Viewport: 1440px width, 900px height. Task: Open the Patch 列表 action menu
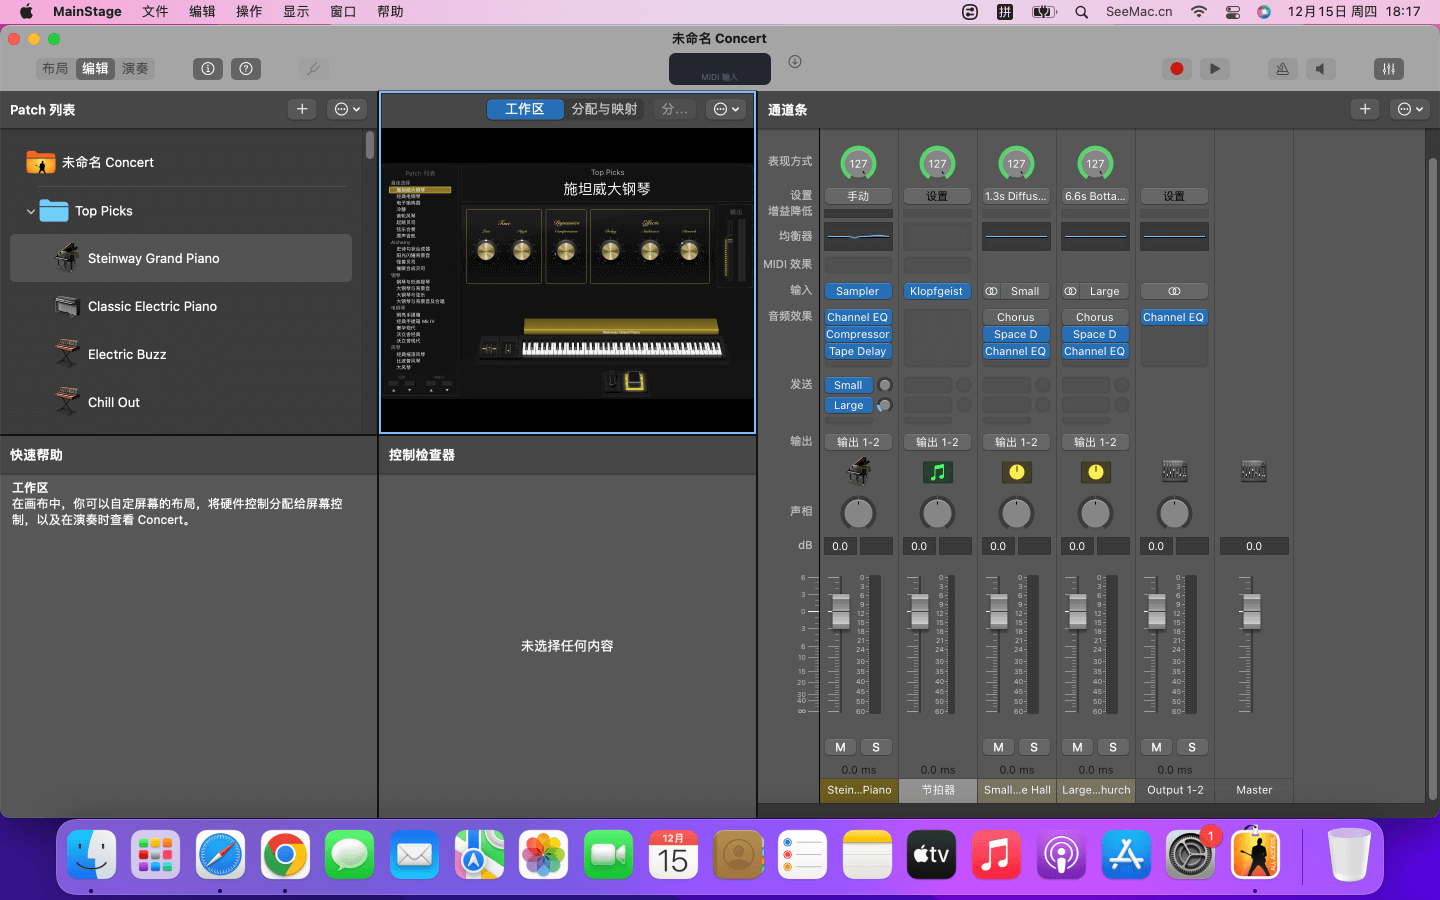point(347,109)
